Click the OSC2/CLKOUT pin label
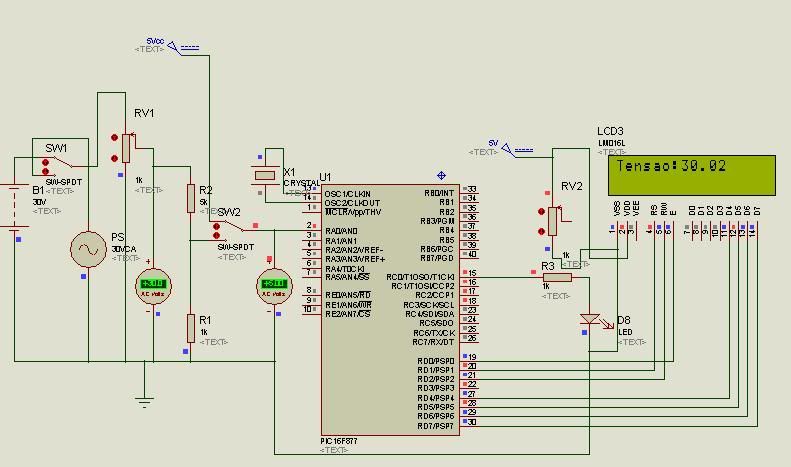Image resolution: width=791 pixels, height=467 pixels. coord(352,203)
